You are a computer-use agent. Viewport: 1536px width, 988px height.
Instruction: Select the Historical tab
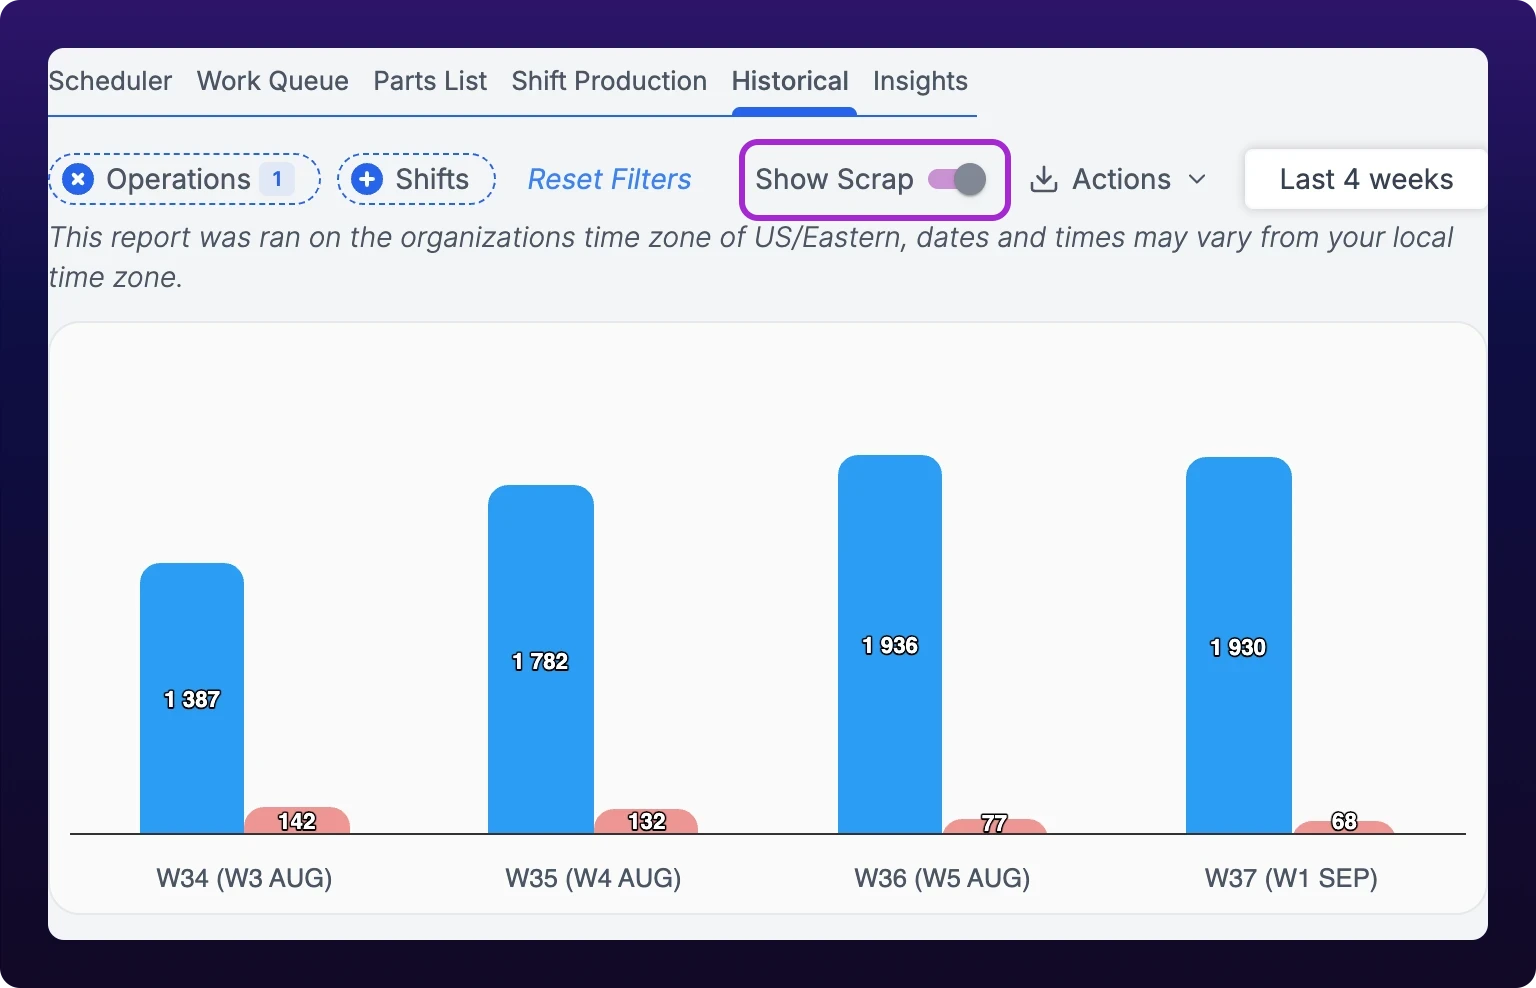click(790, 81)
